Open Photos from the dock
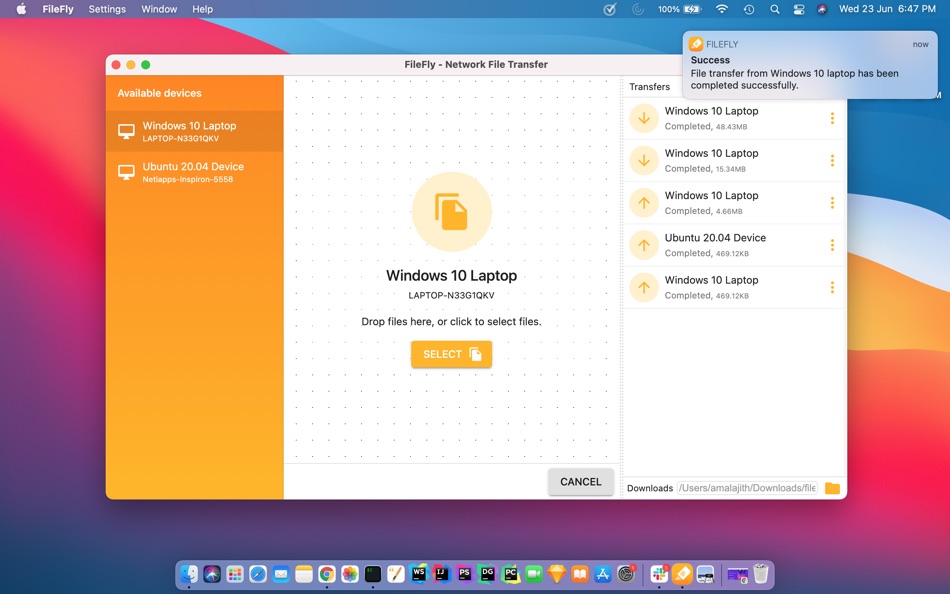950x594 pixels. tap(350, 573)
